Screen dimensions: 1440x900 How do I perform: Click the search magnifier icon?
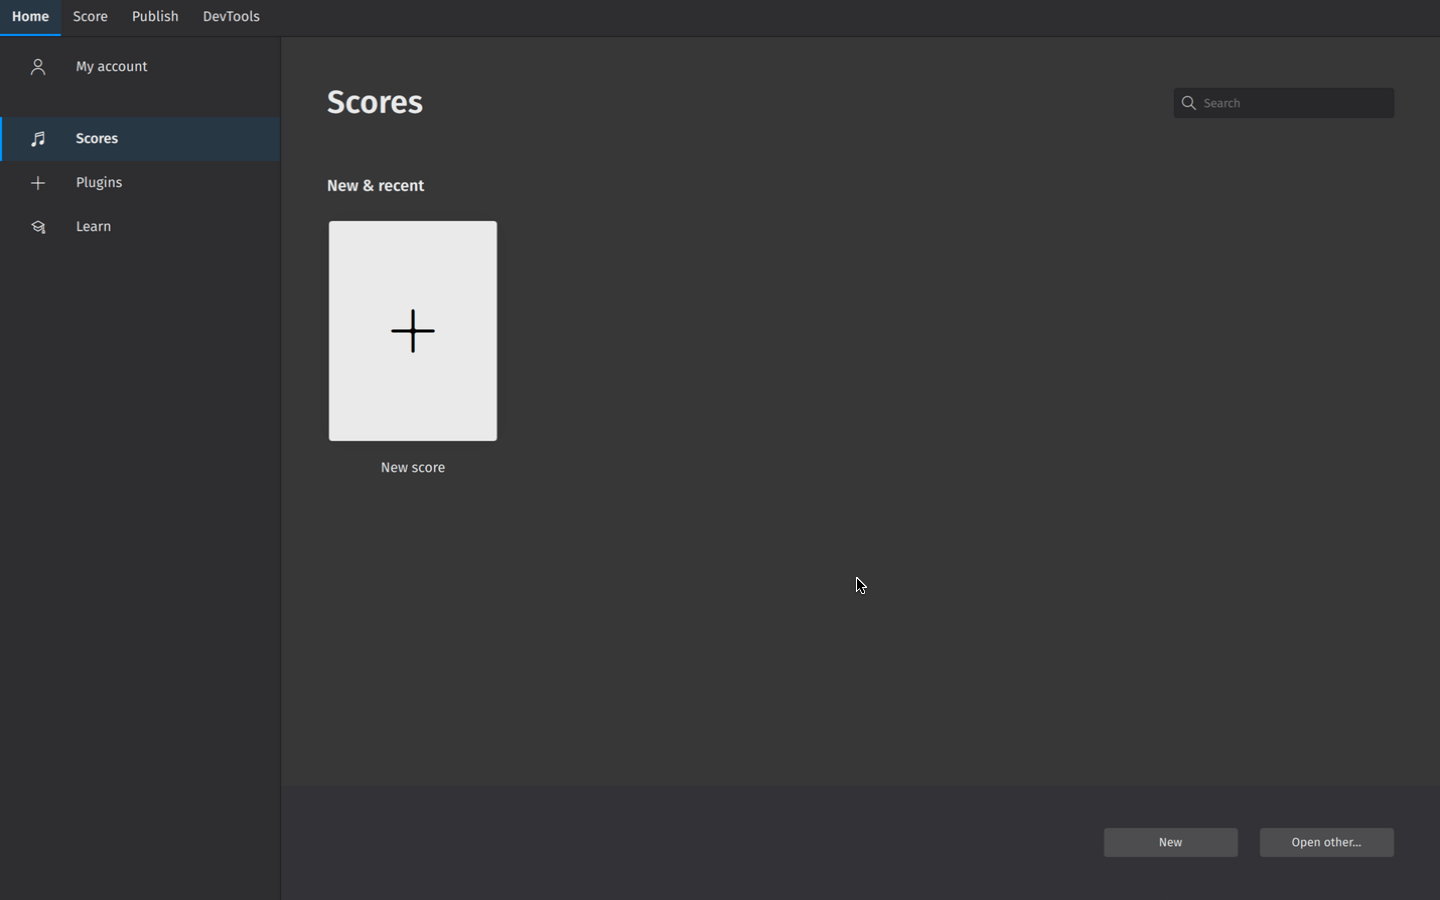coord(1189,103)
